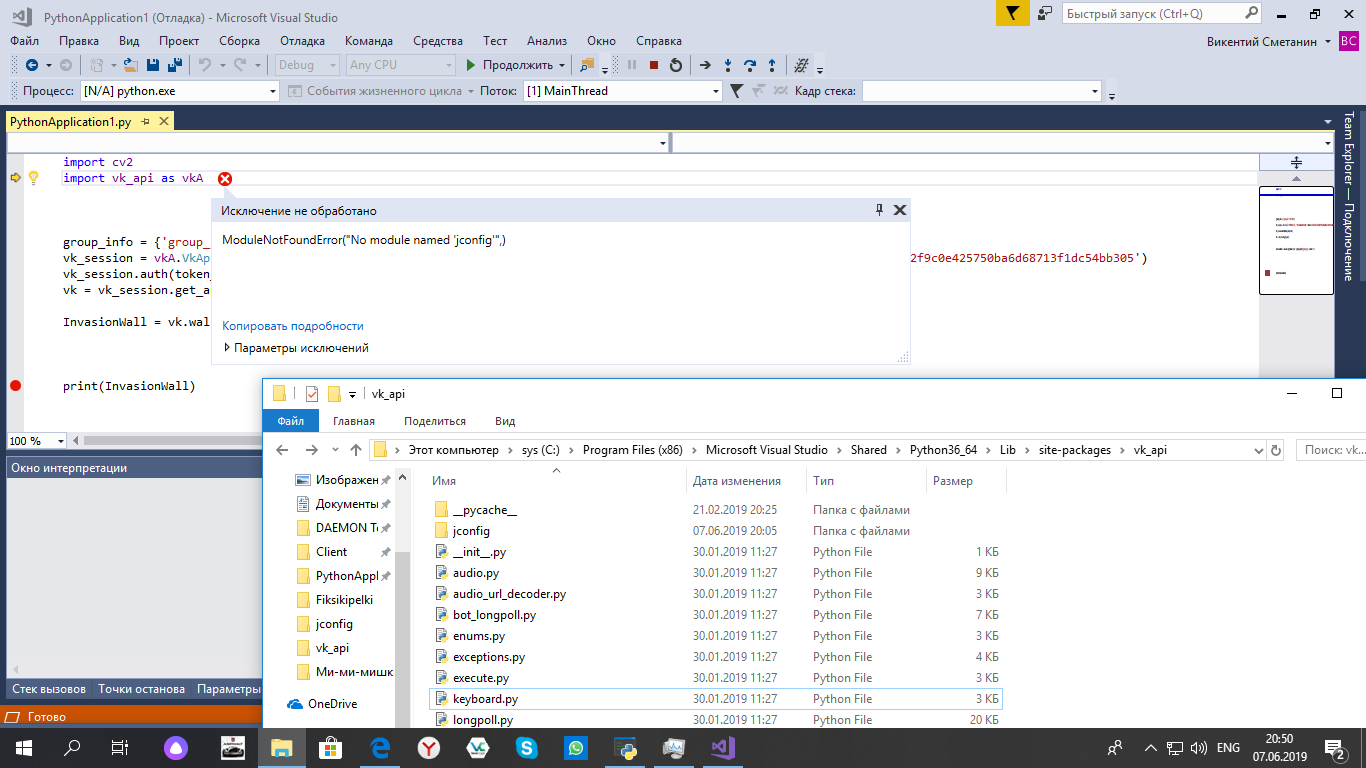Click the Step Out debug icon
This screenshot has width=1366, height=768.
click(772, 65)
